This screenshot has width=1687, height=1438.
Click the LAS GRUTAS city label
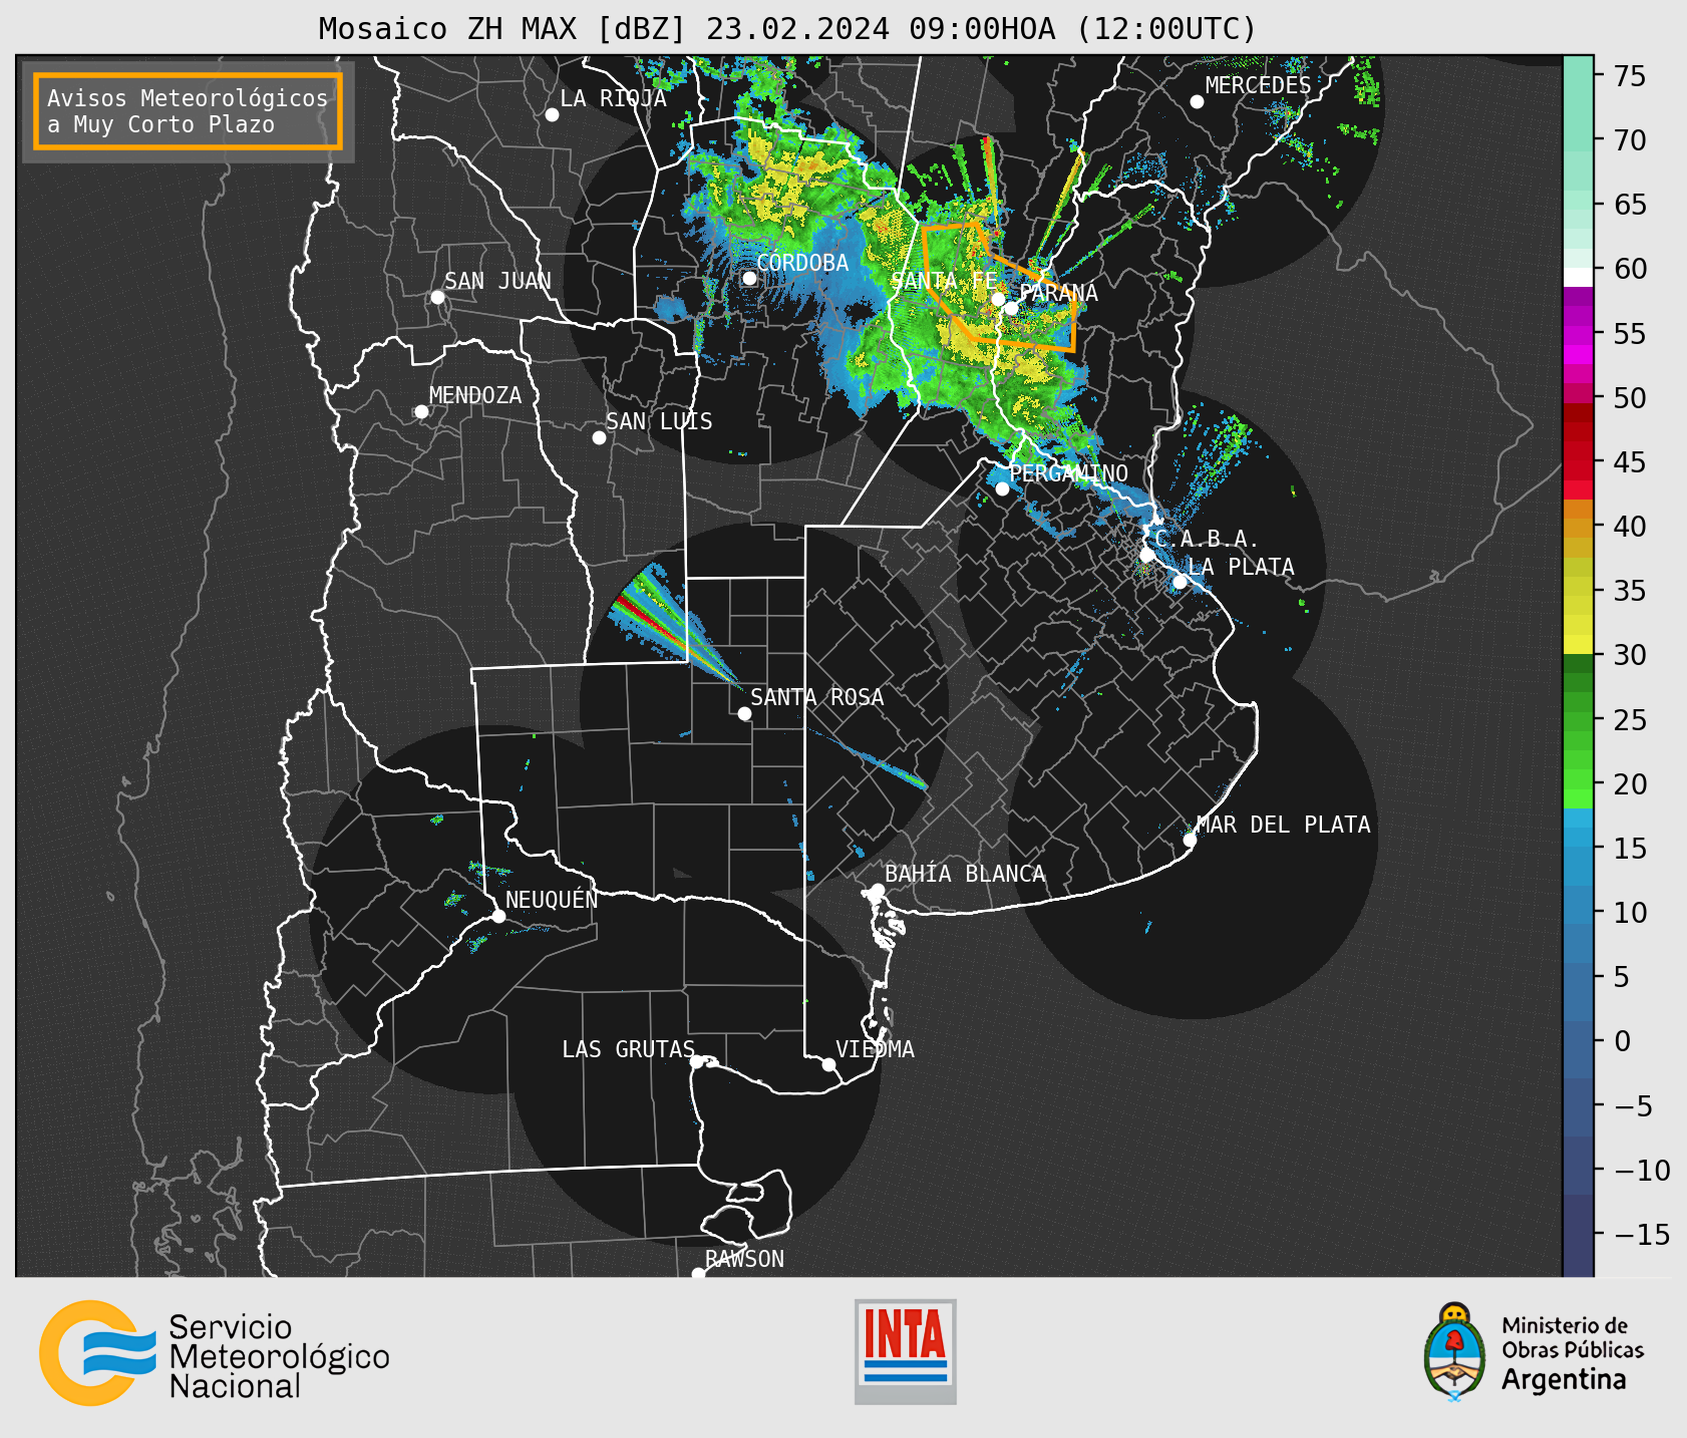(628, 1050)
